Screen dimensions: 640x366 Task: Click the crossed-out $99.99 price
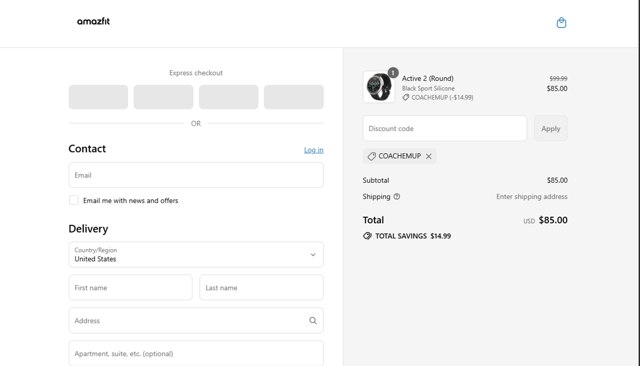pos(558,78)
